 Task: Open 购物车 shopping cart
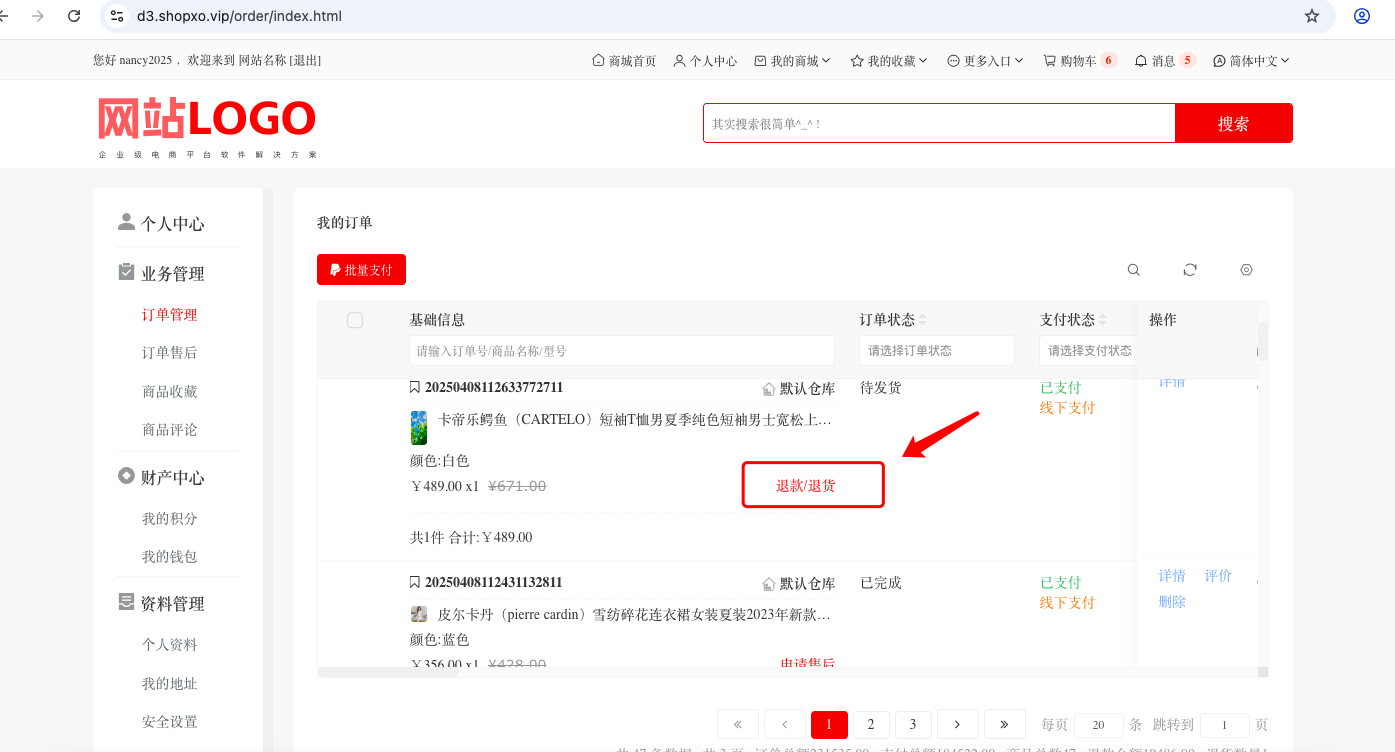(1079, 61)
